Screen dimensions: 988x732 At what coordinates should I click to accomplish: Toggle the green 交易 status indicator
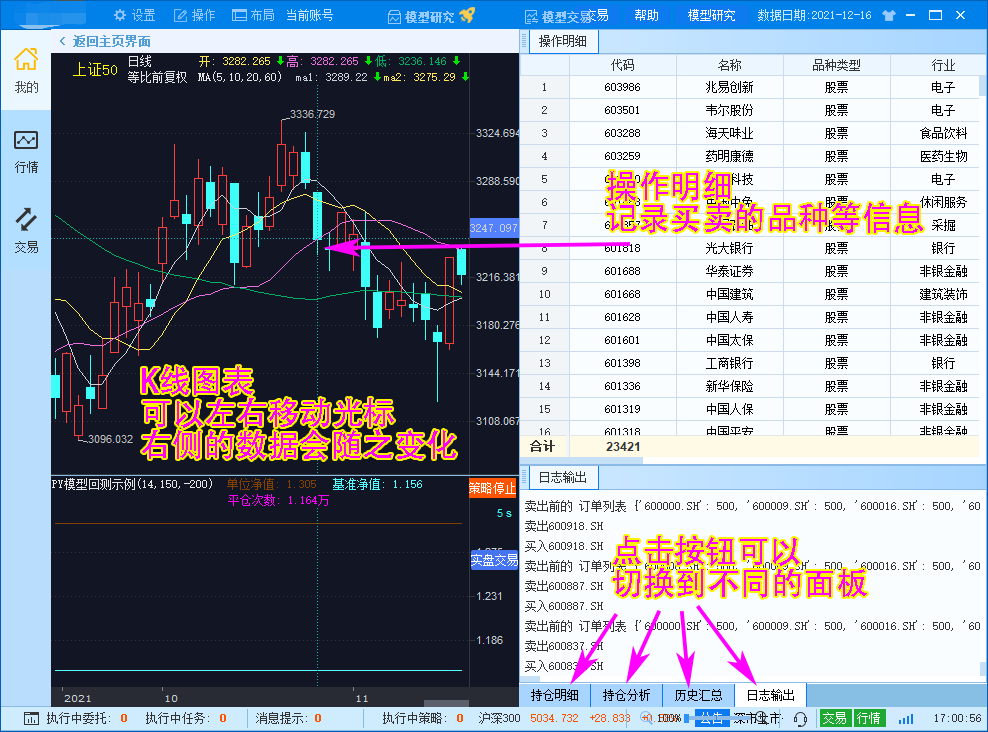coord(833,718)
